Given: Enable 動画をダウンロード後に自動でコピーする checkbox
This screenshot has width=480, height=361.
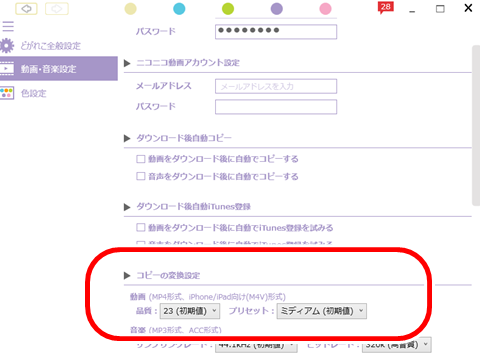Looking at the screenshot, I should click(x=141, y=159).
